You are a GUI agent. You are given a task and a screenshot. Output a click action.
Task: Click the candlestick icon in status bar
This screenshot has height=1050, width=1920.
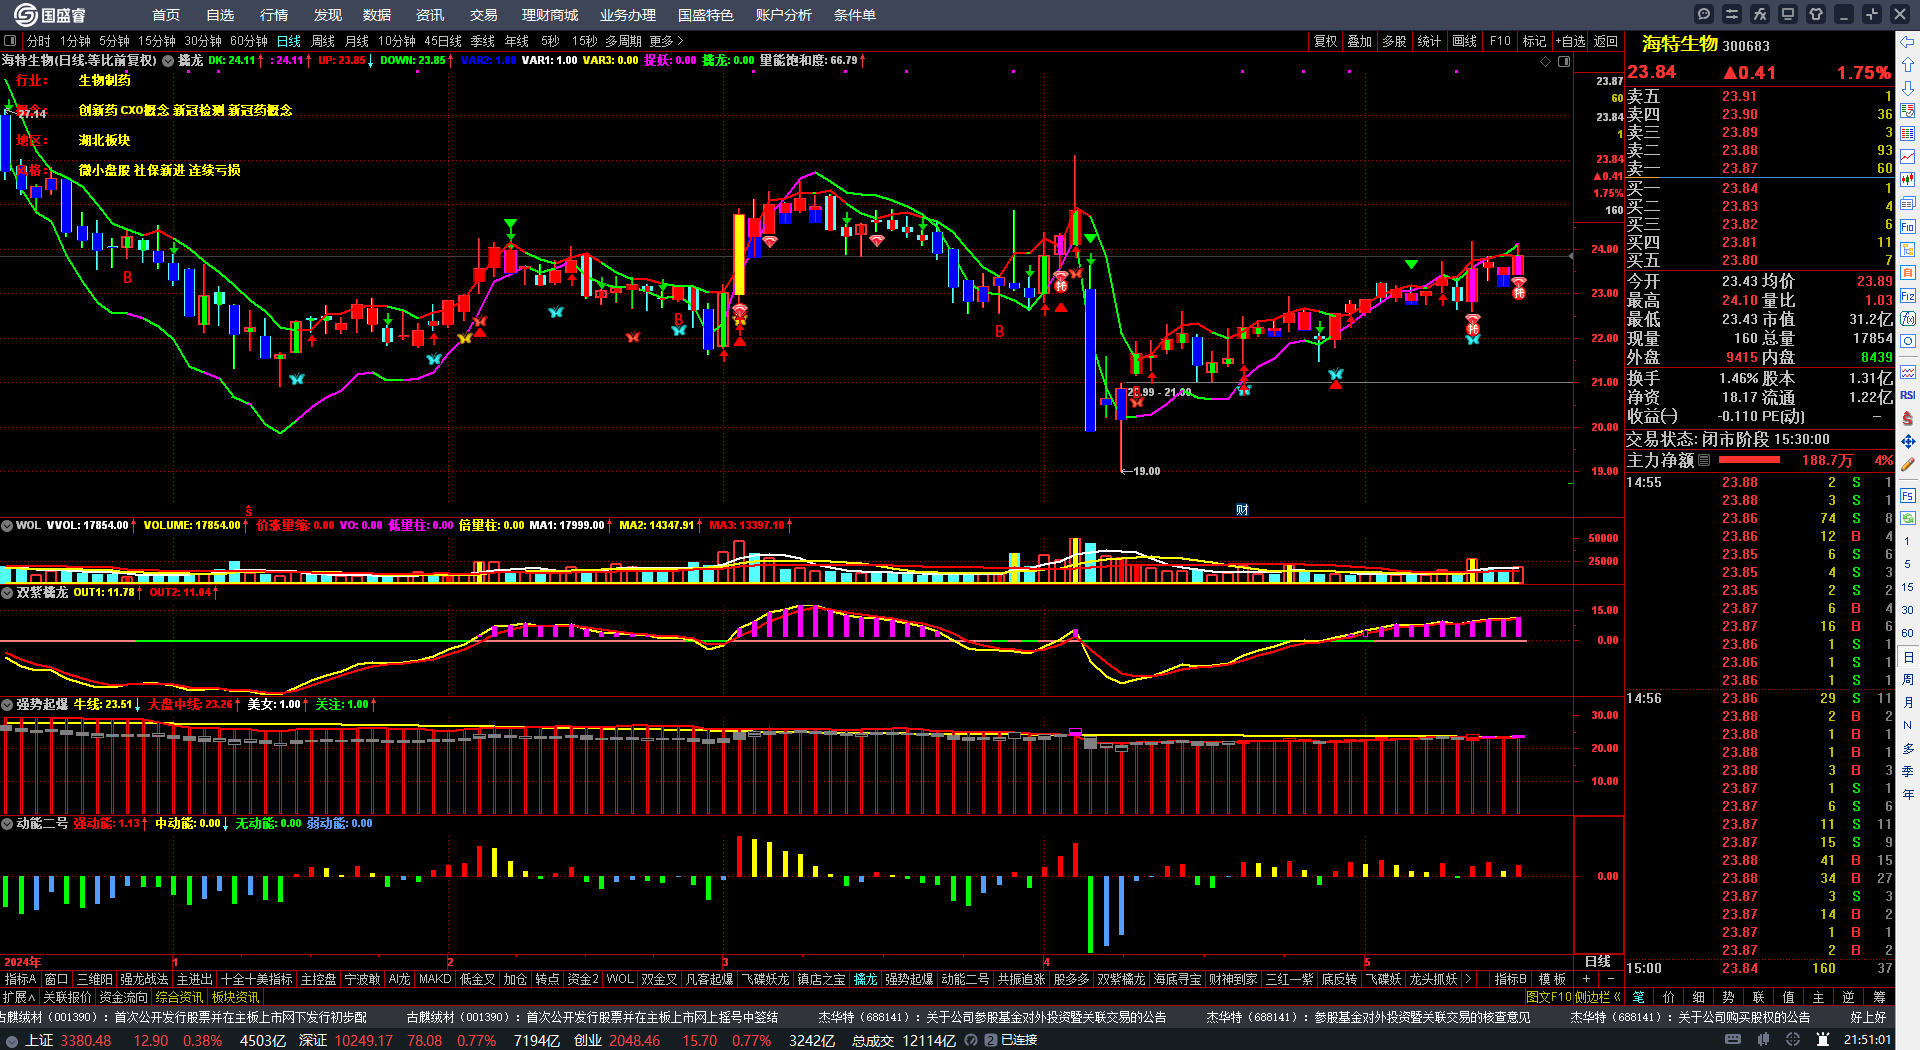[1762, 1040]
